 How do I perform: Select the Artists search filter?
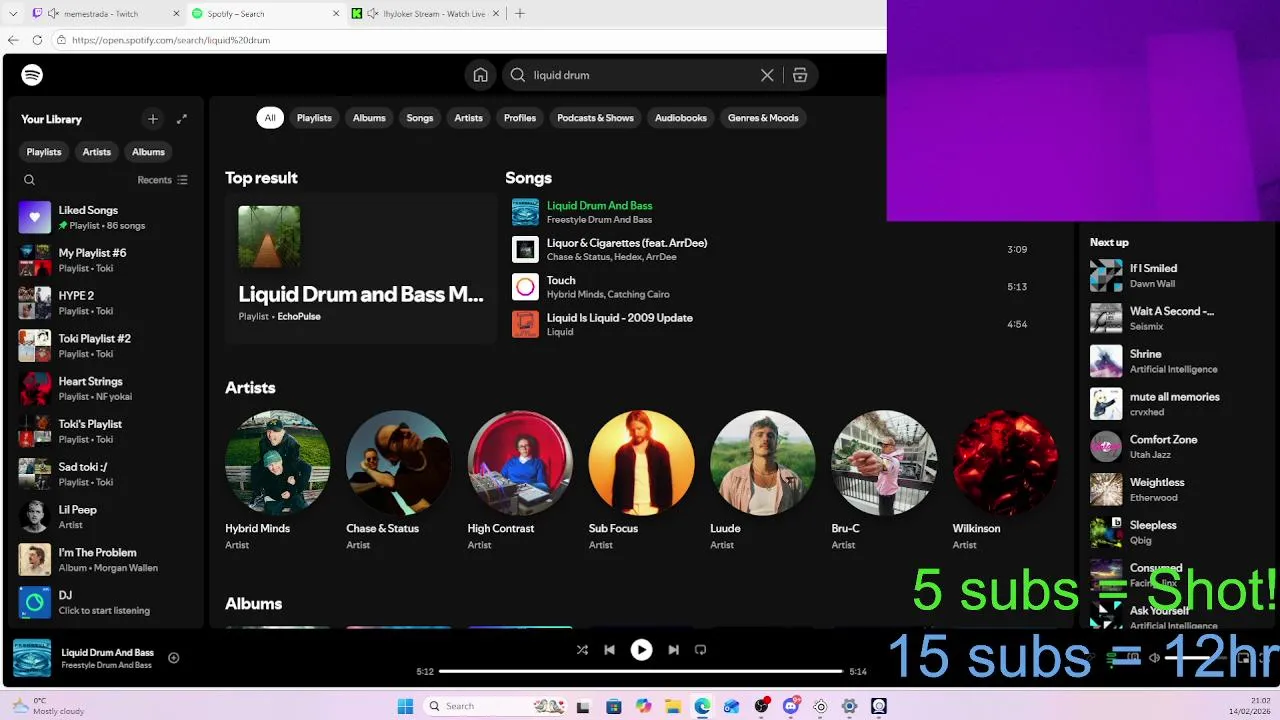tap(468, 118)
